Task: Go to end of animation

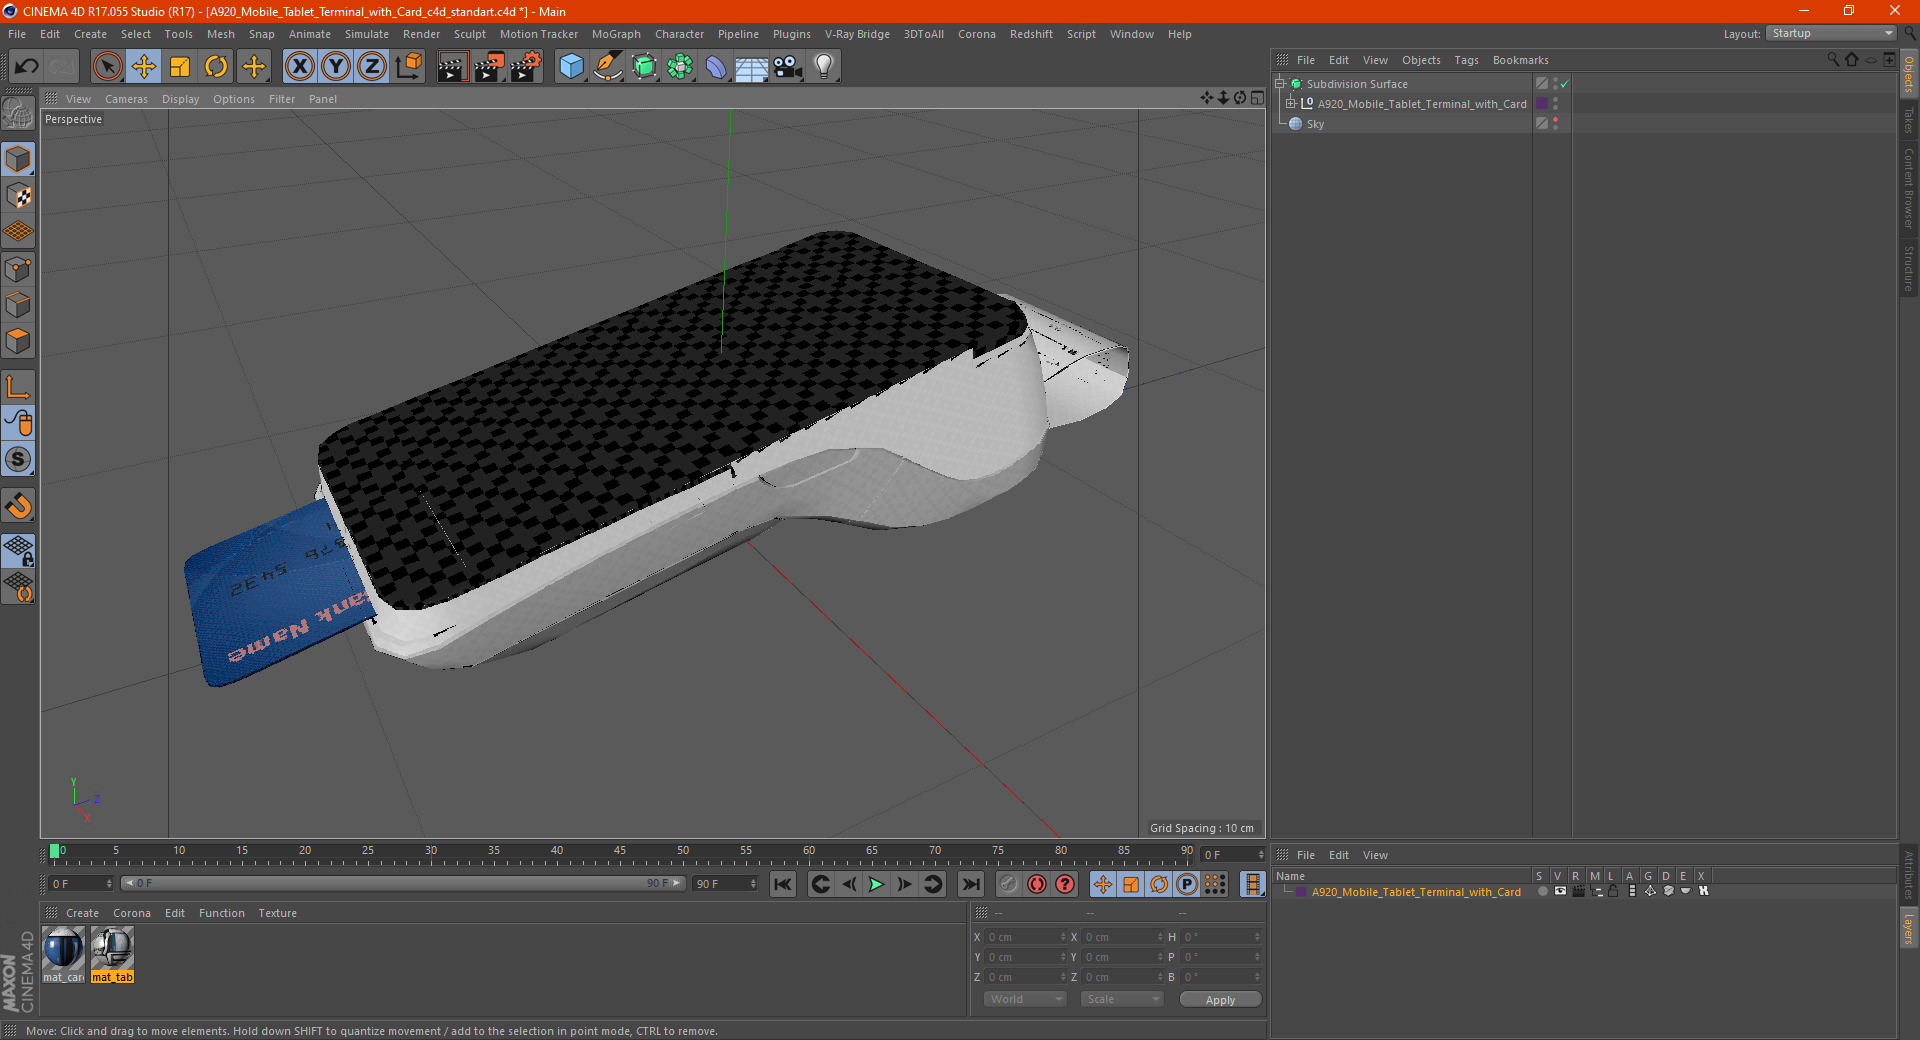Action: pos(970,884)
